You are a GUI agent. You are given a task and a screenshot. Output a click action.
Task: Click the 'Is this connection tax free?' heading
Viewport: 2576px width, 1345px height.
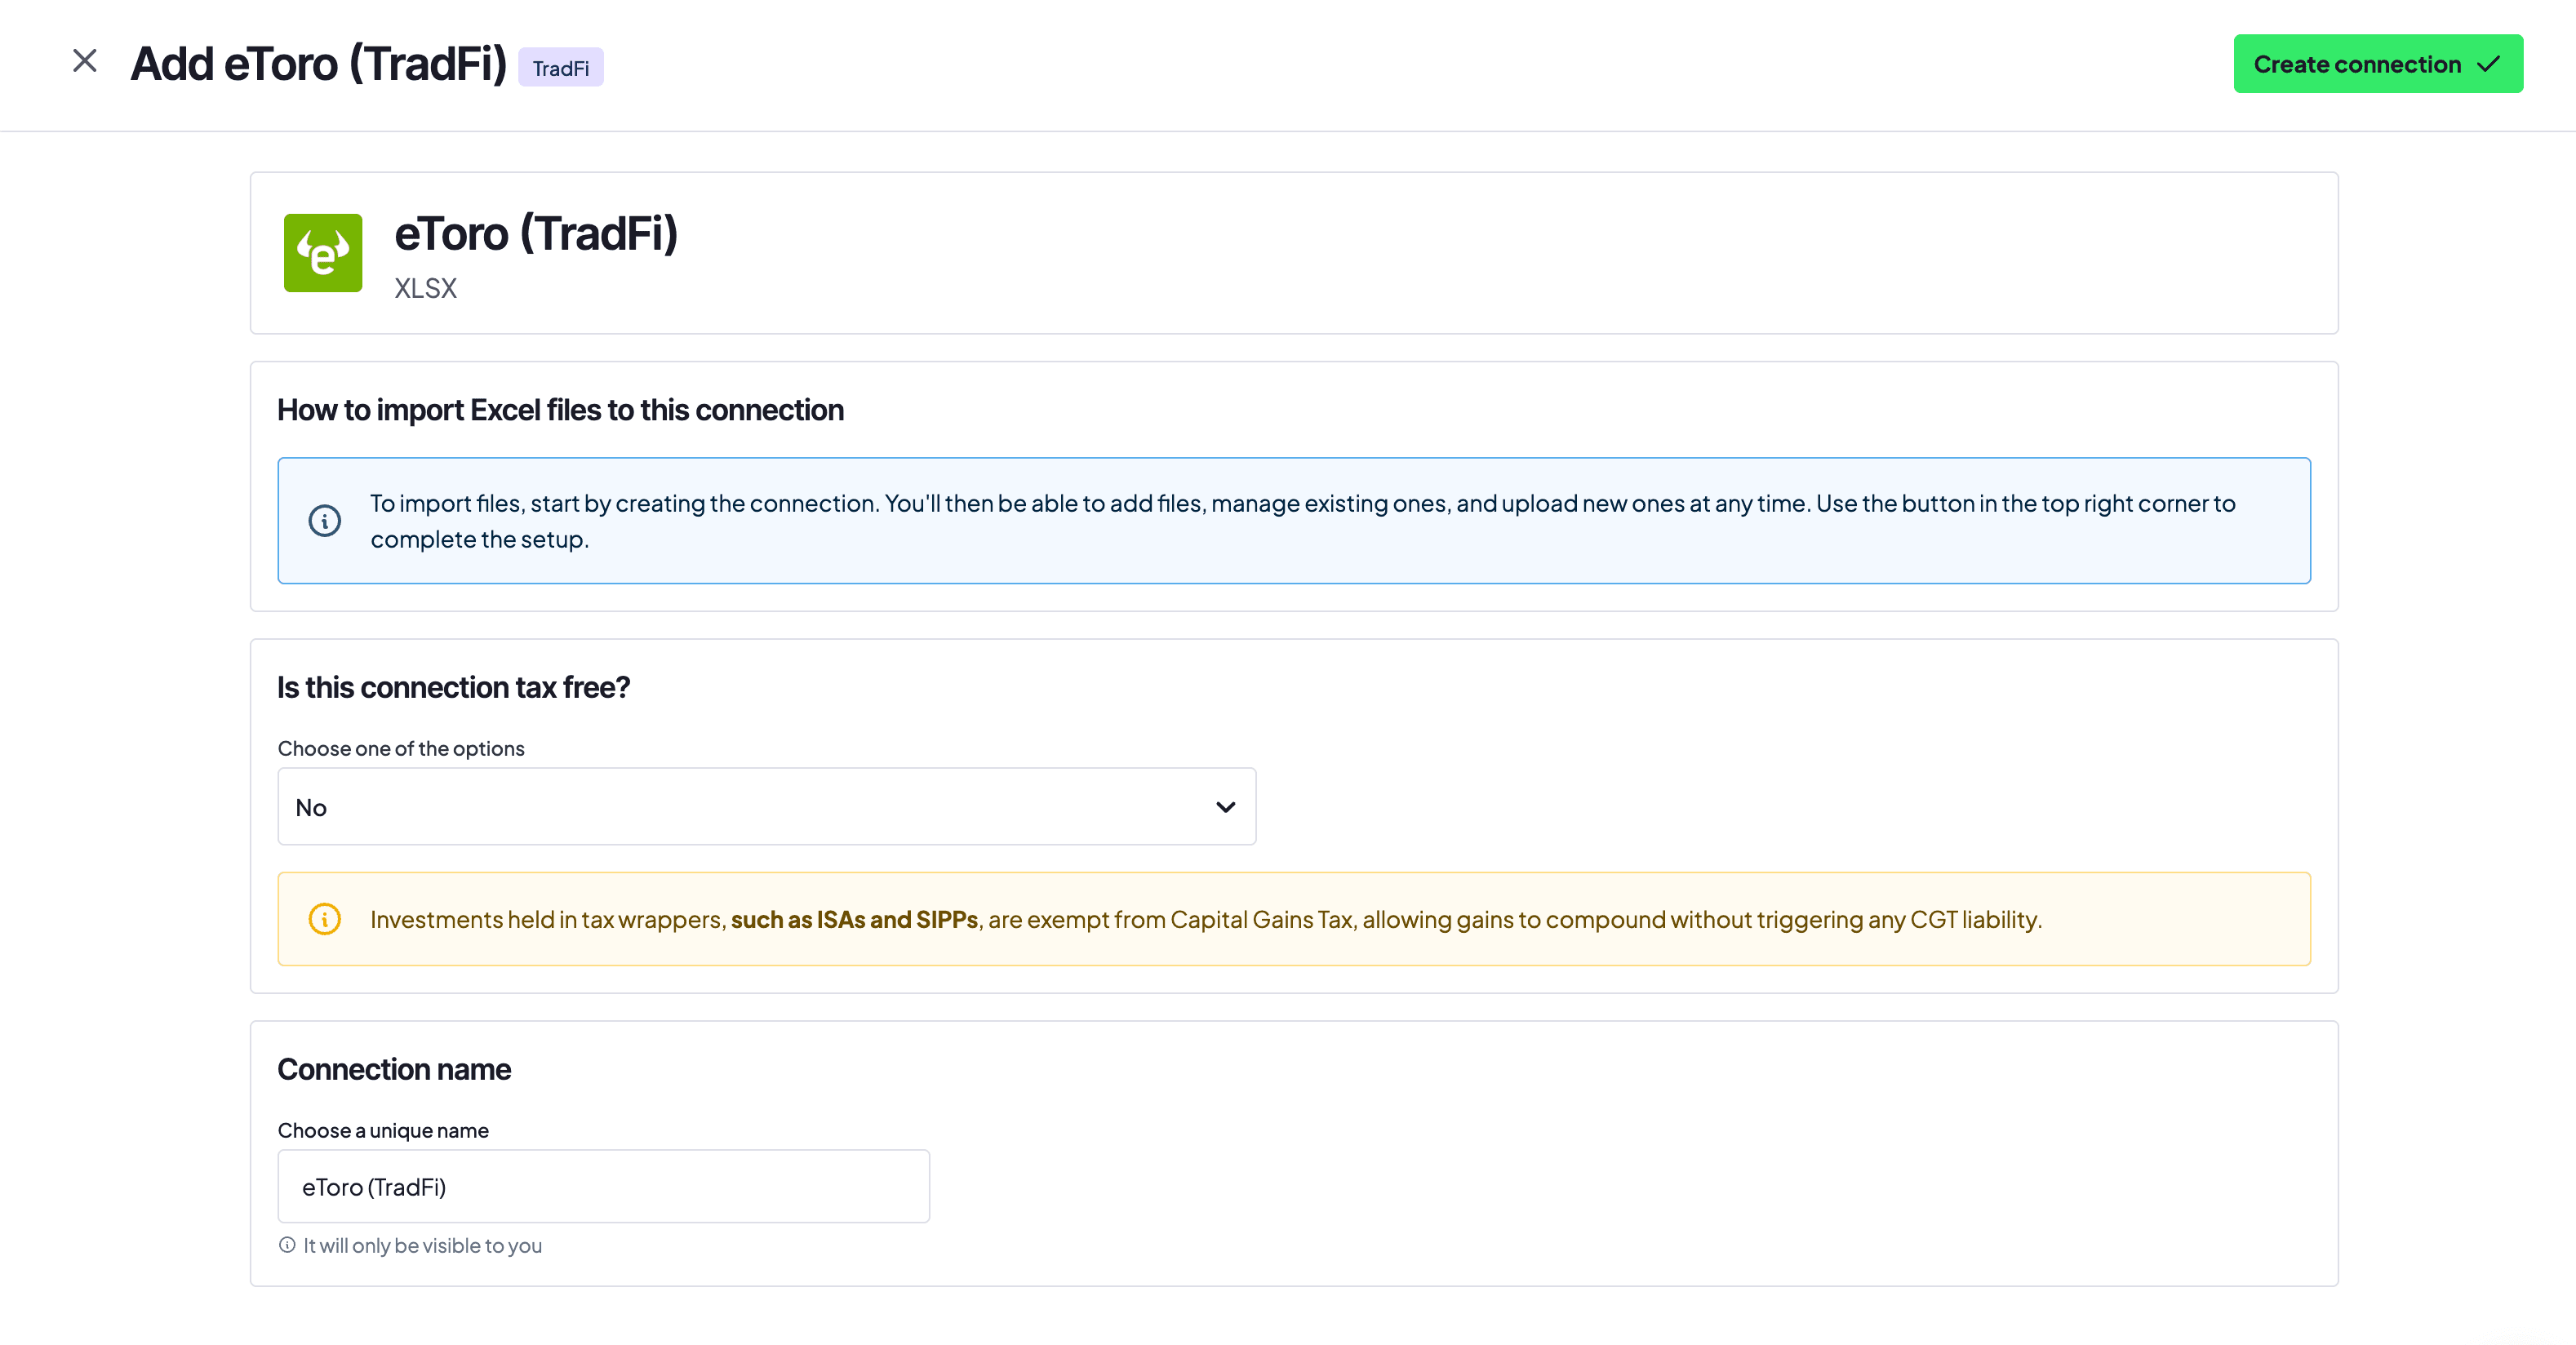(x=453, y=688)
